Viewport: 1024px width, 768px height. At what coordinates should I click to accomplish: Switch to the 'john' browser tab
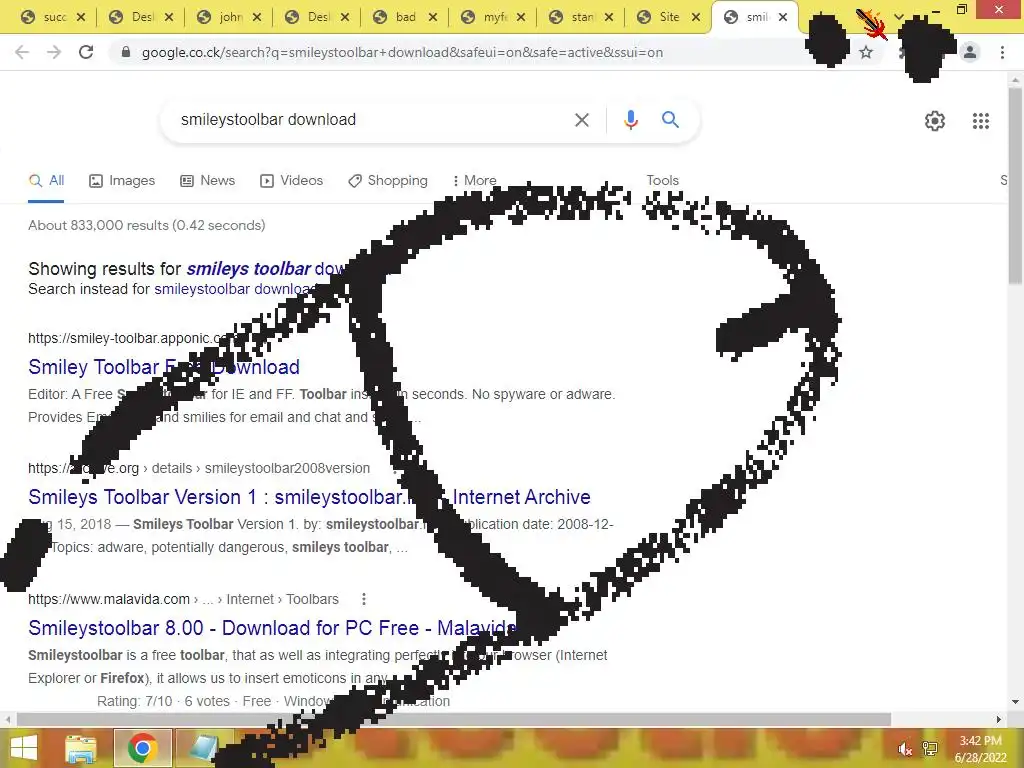coord(221,17)
